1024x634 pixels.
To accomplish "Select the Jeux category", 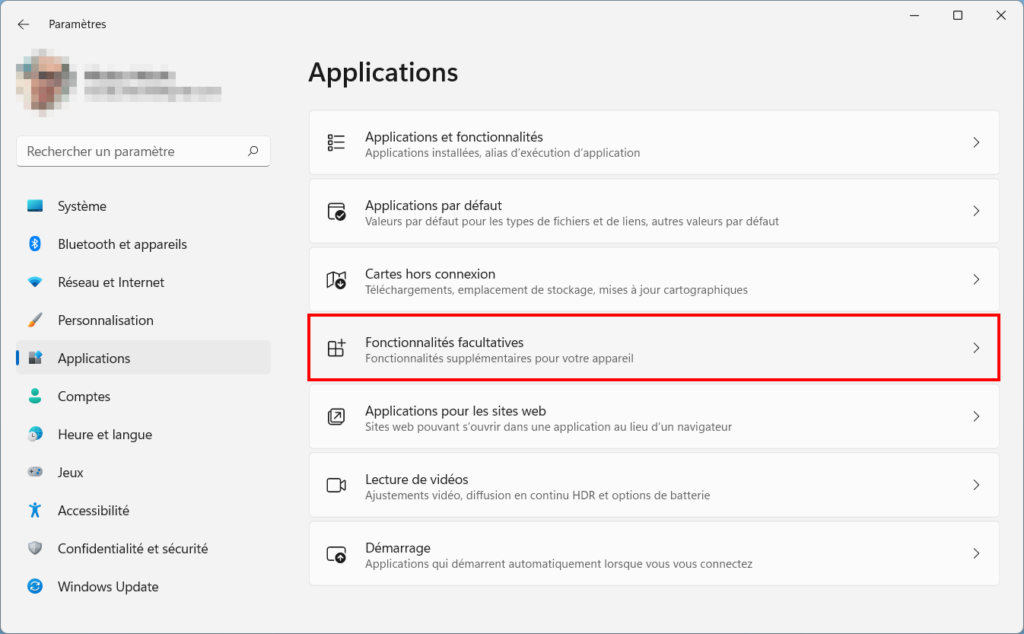I will (143, 472).
